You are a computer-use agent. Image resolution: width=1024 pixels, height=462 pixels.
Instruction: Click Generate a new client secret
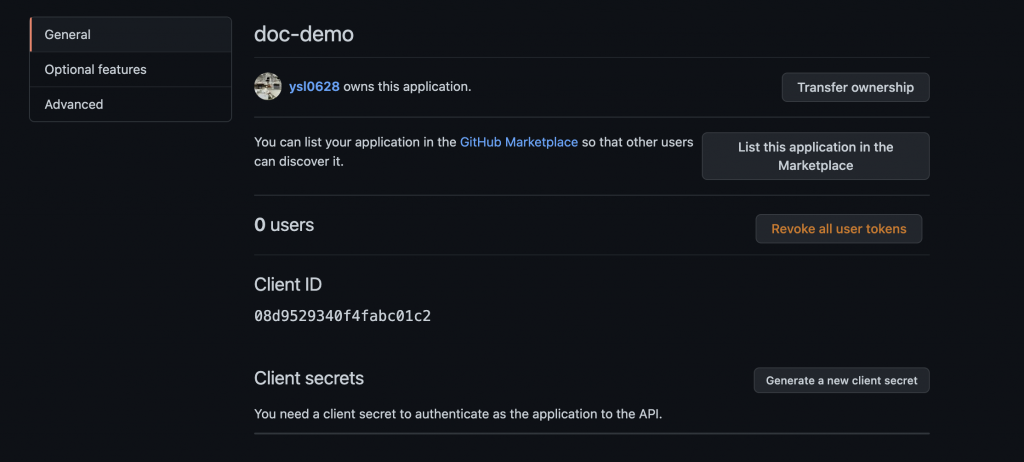click(x=841, y=380)
